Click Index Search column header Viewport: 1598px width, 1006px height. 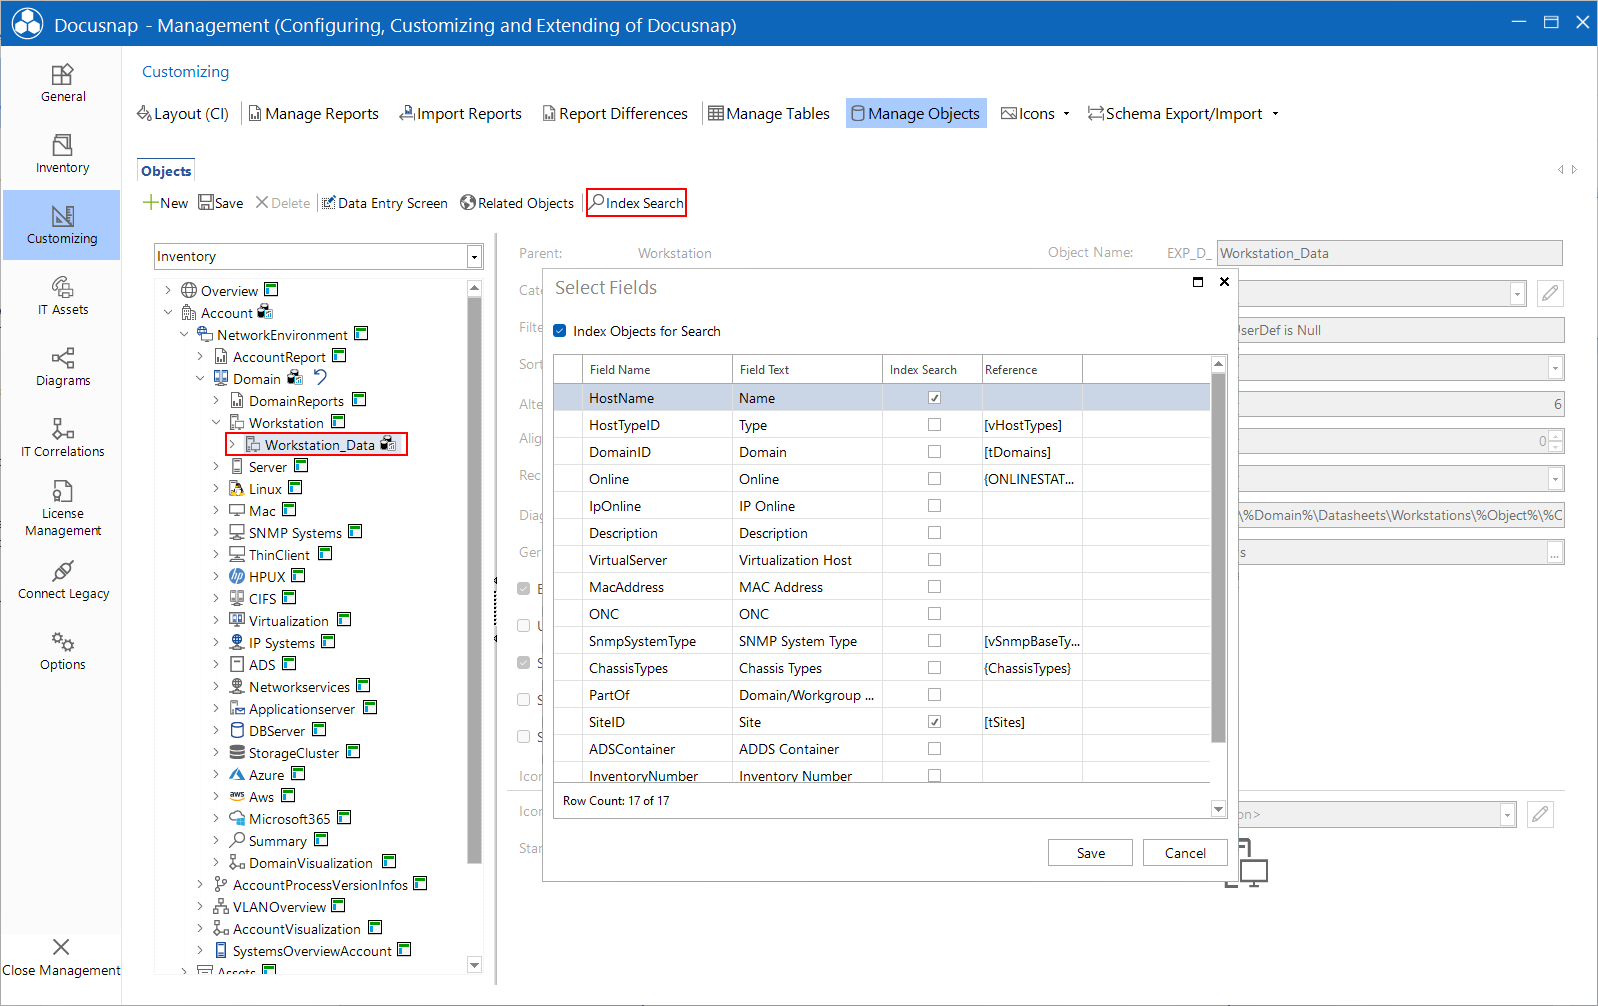coord(932,370)
